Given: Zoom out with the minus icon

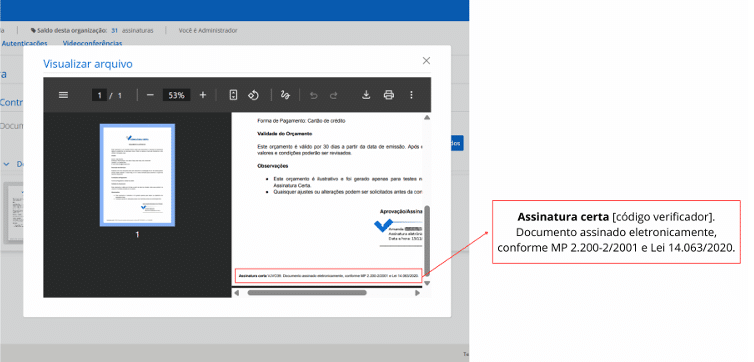Looking at the screenshot, I should coord(150,95).
